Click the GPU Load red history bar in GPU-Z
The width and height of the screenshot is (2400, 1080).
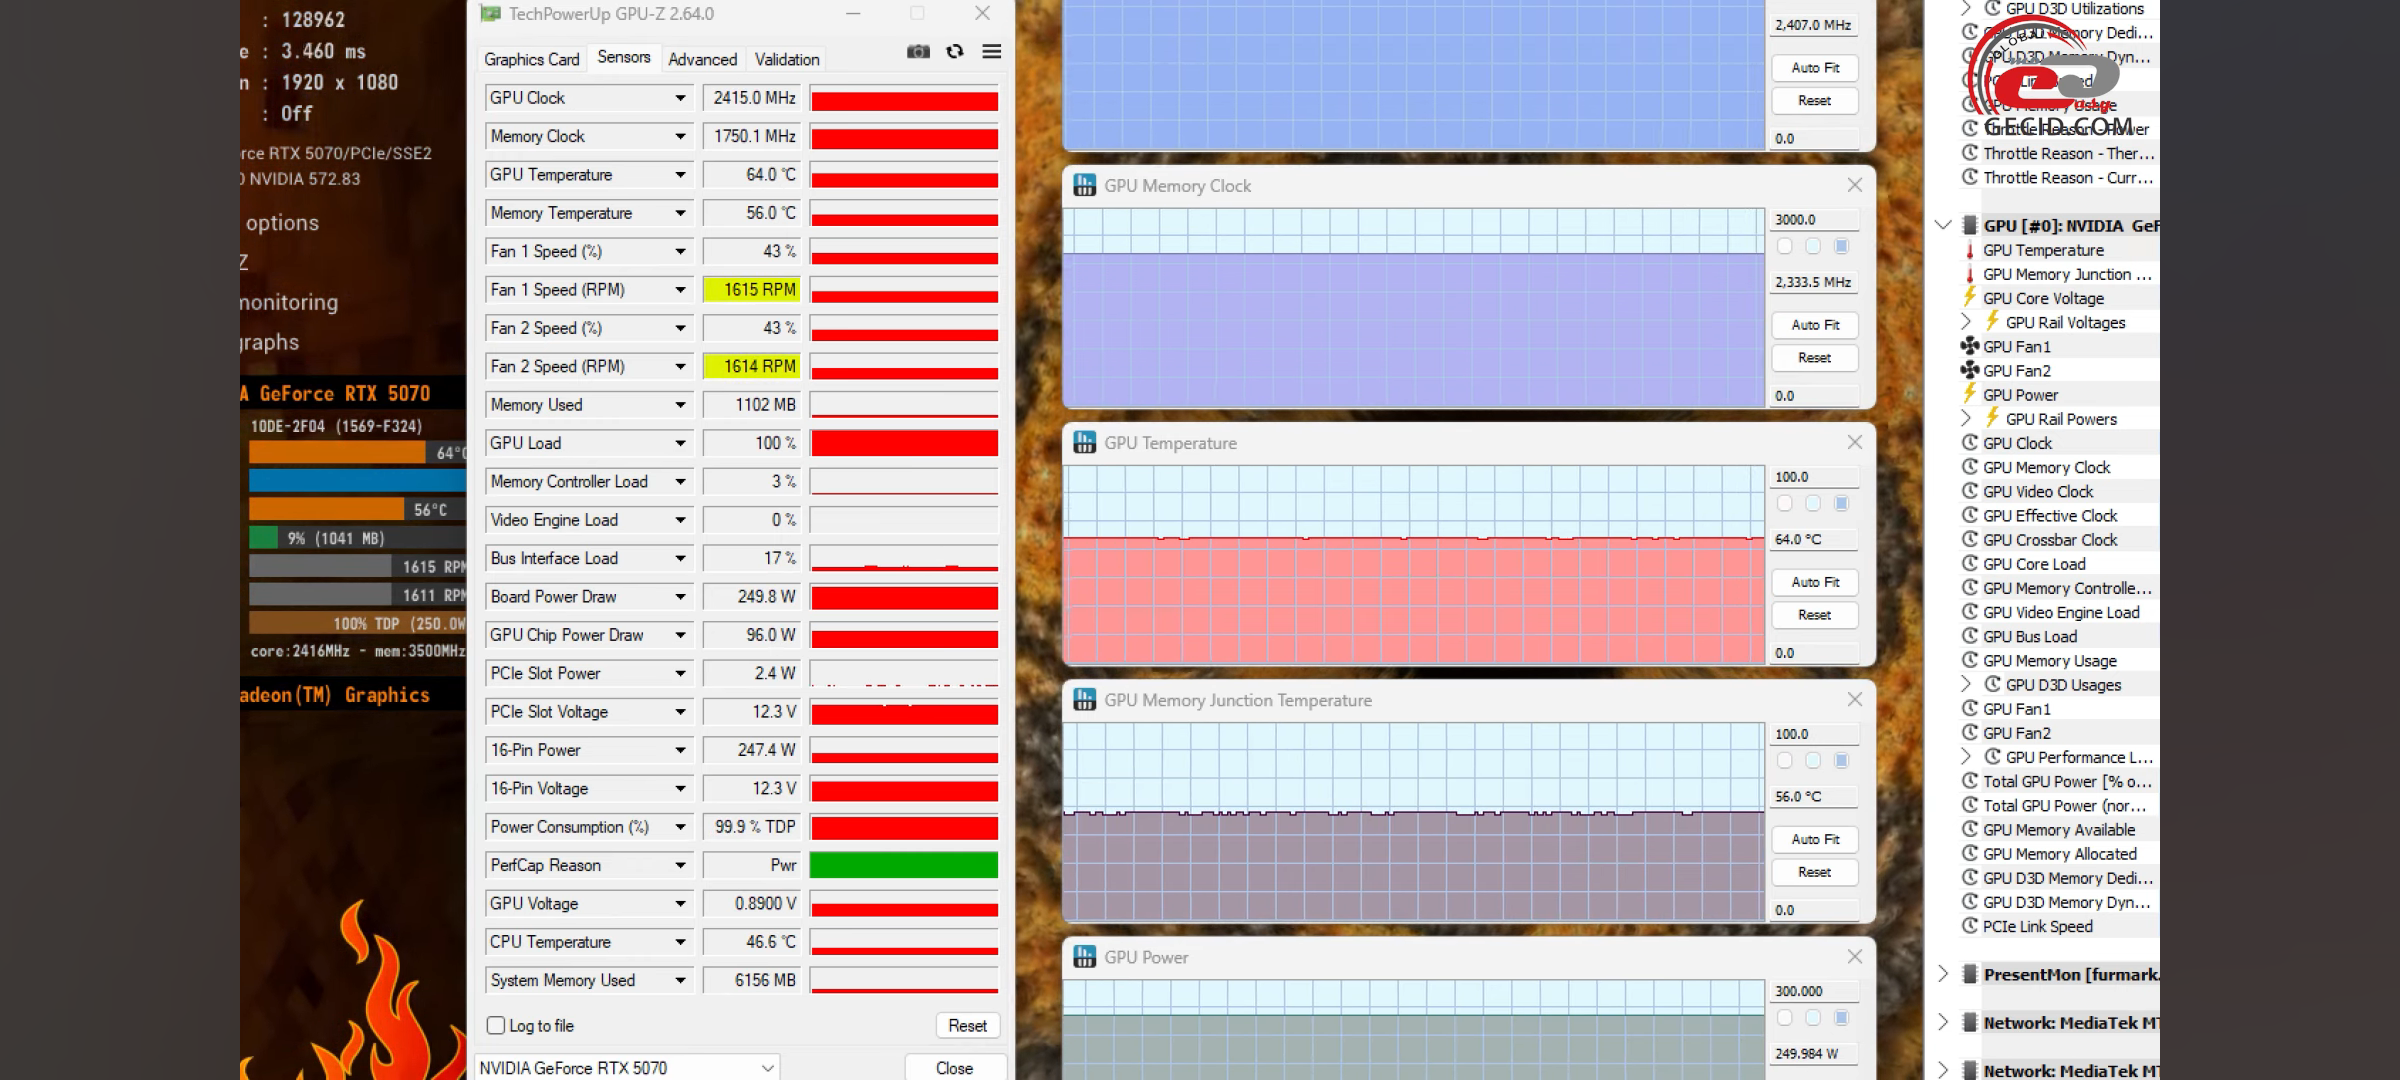pos(904,443)
